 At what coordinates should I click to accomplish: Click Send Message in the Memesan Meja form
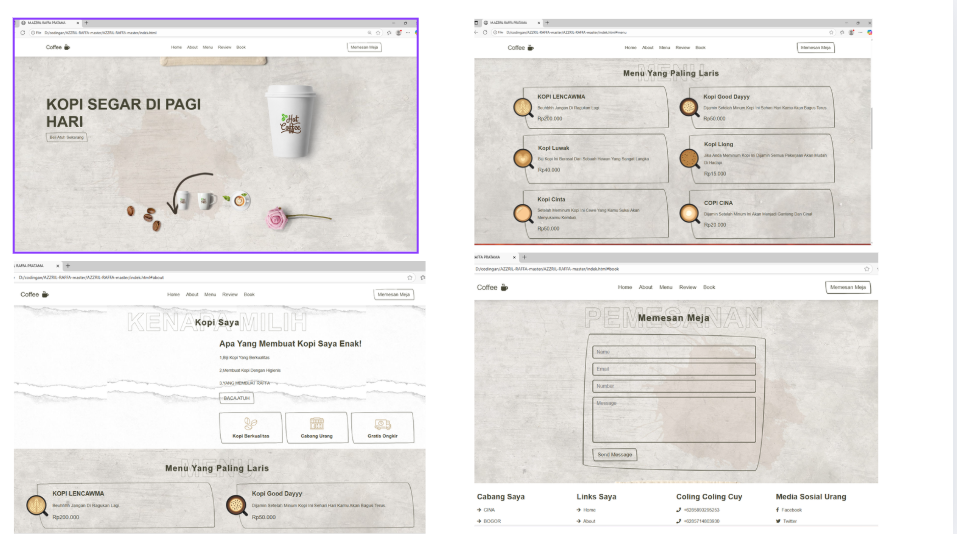615,454
